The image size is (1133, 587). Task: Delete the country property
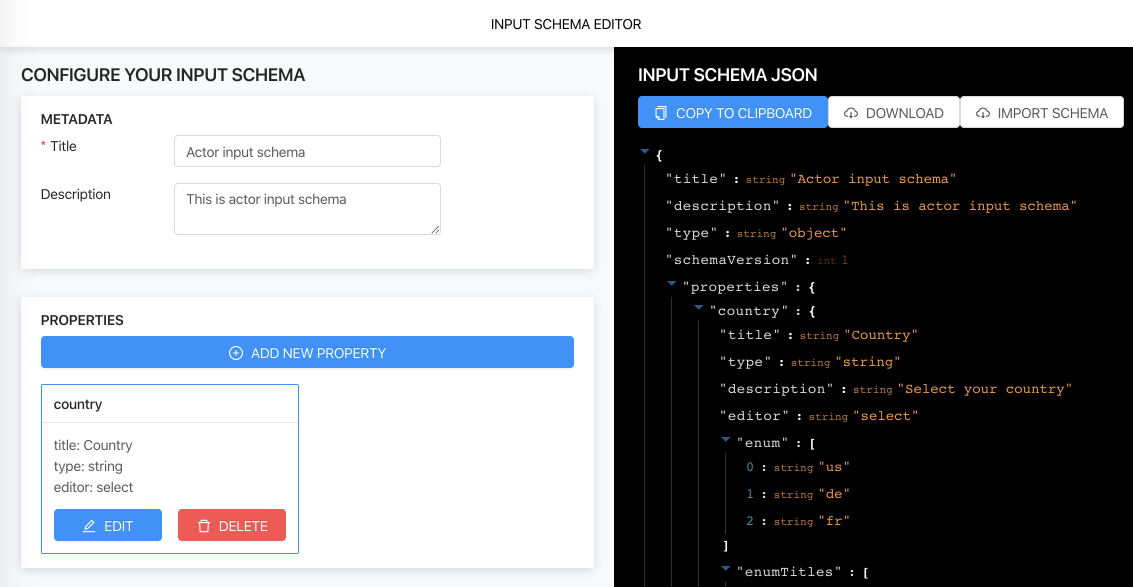point(231,524)
